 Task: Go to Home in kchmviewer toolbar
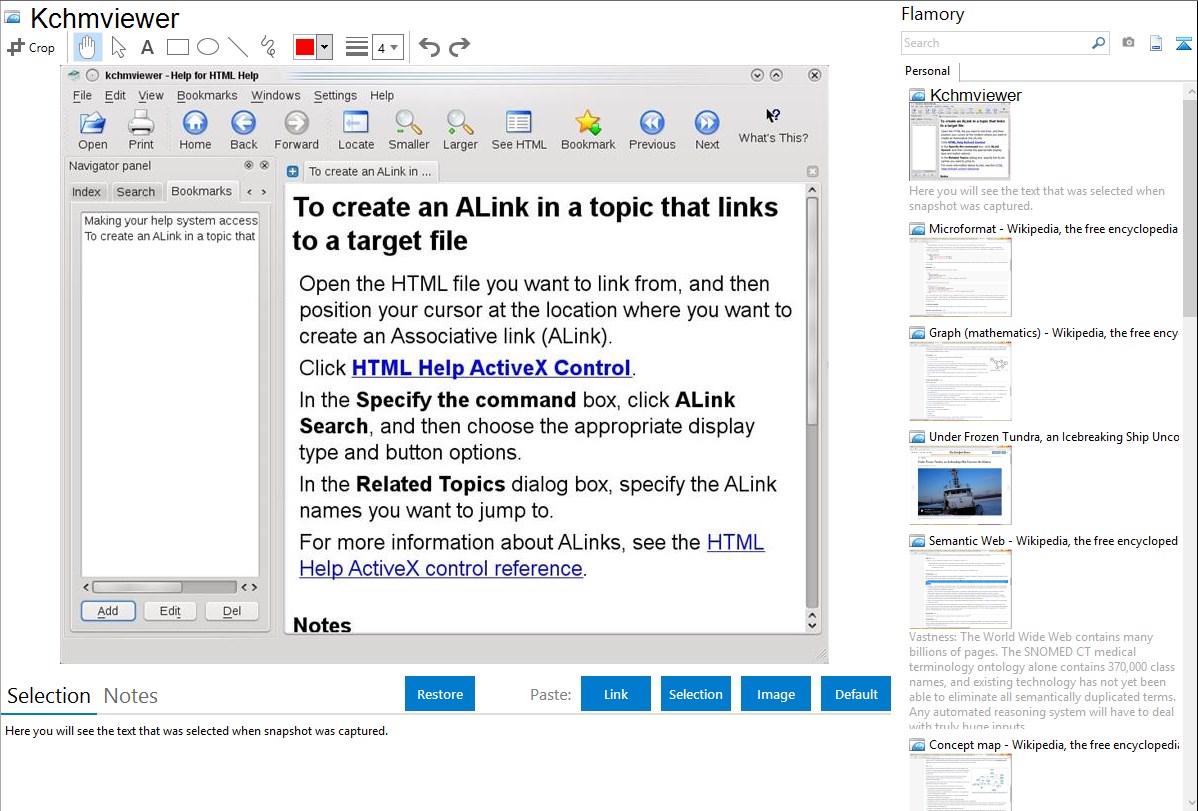coord(195,130)
